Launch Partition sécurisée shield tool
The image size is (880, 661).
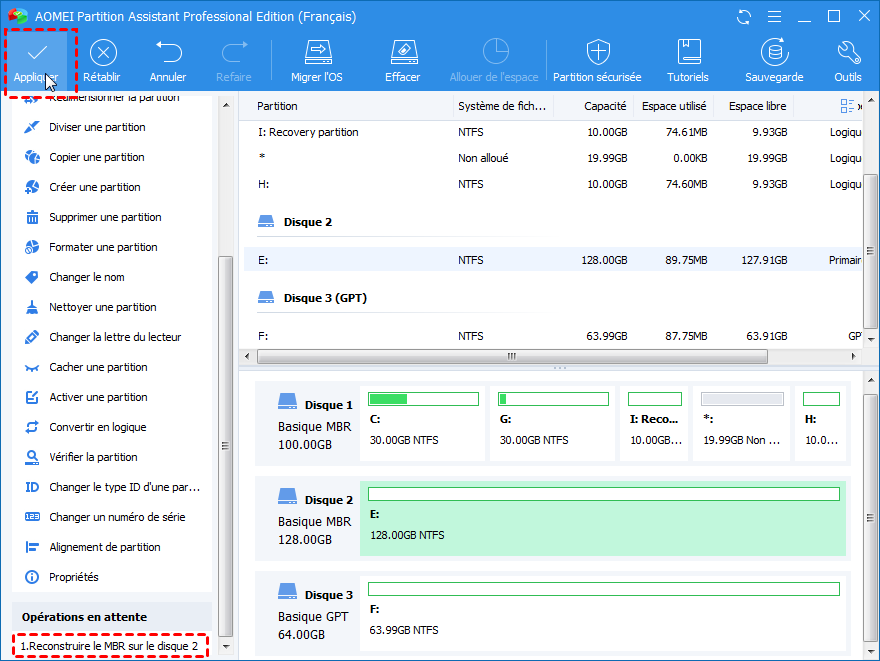tap(597, 60)
